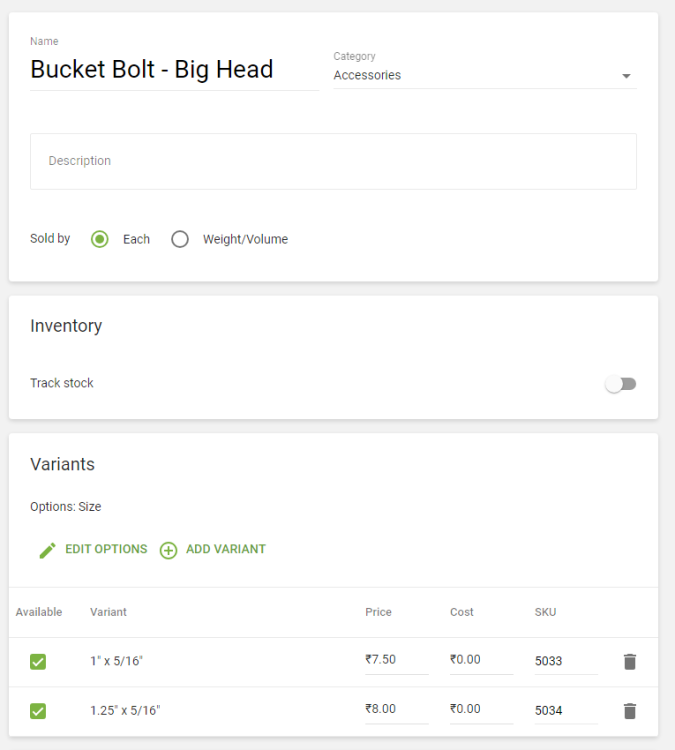Viewport: 675px width, 750px height.
Task: Click the Accessories category selection field
Action: tap(470, 75)
